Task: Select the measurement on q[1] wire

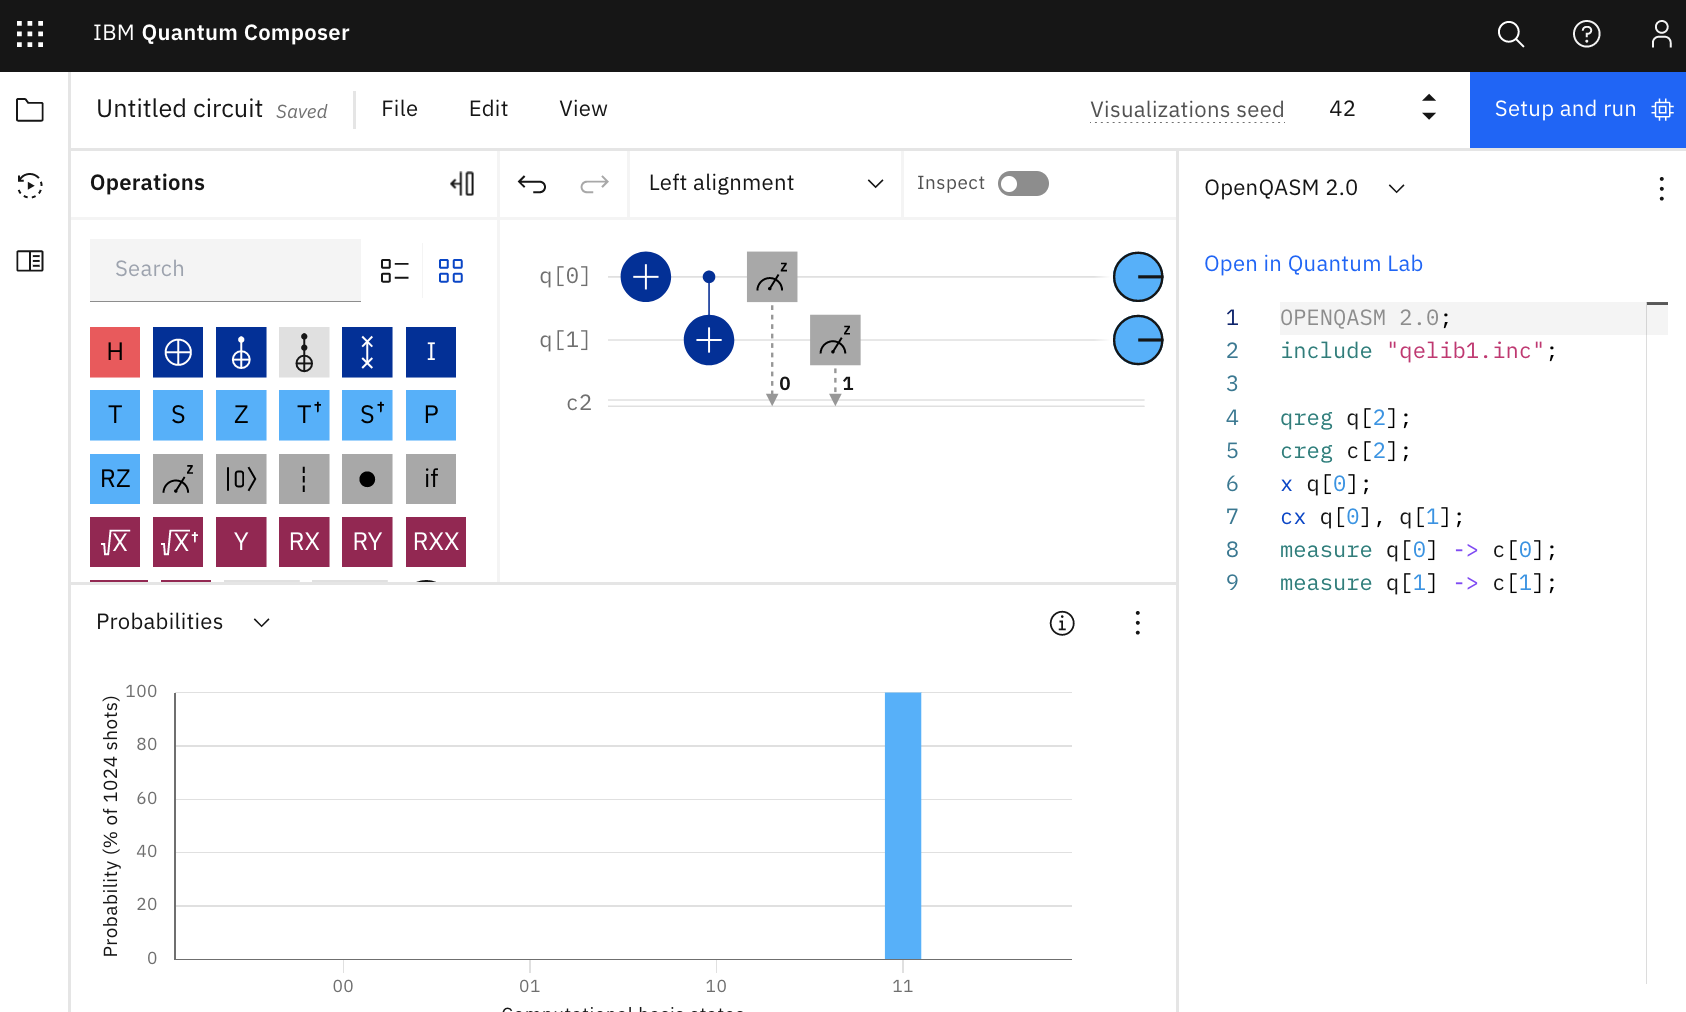Action: 835,340
